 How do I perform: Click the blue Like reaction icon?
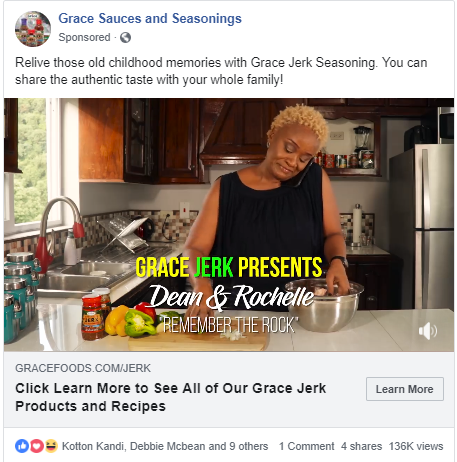point(22,446)
